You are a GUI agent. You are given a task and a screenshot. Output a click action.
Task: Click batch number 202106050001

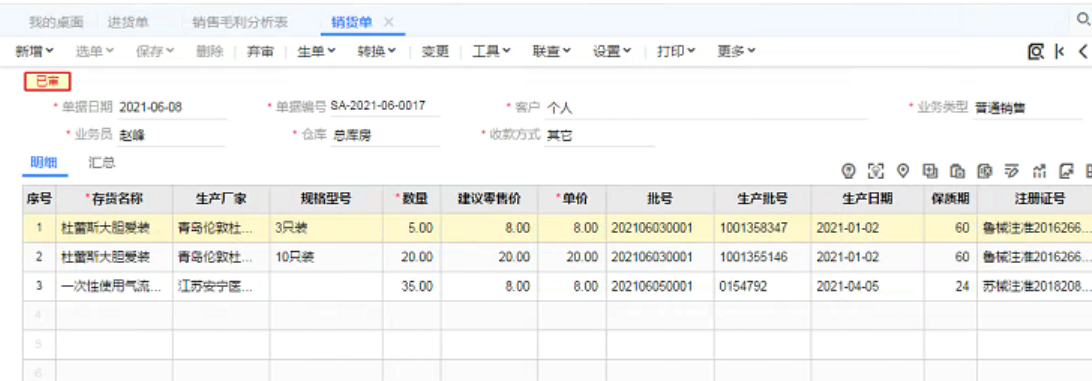tap(660, 286)
